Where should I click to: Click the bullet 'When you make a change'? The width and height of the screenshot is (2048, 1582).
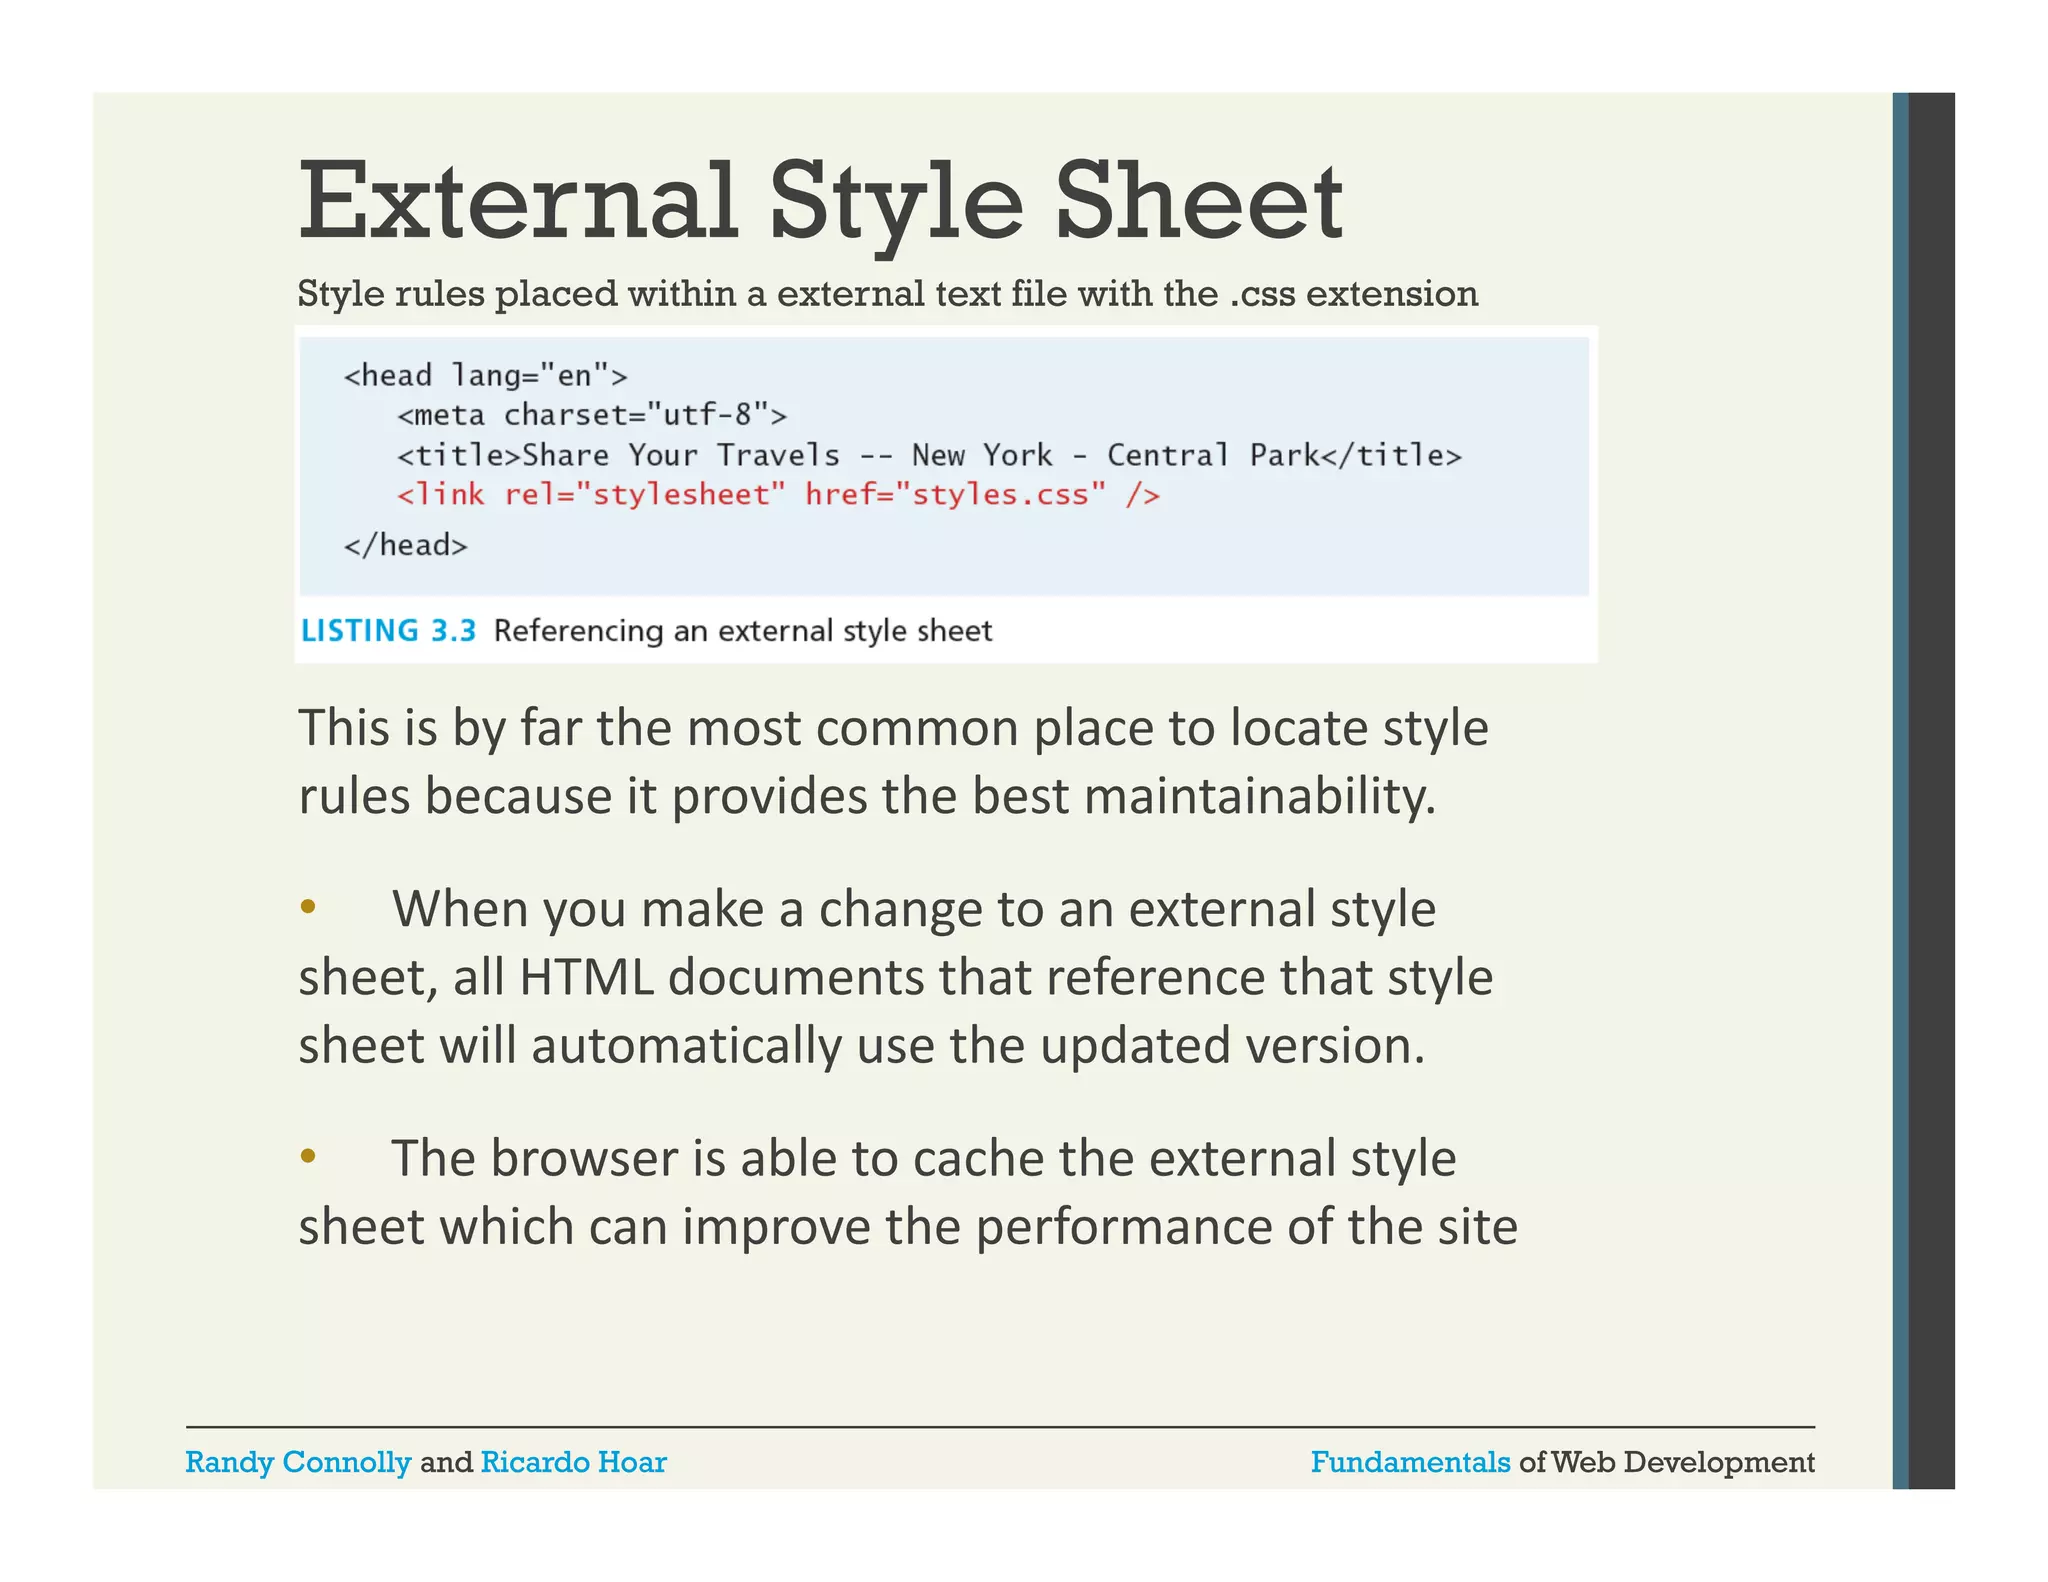(896, 977)
